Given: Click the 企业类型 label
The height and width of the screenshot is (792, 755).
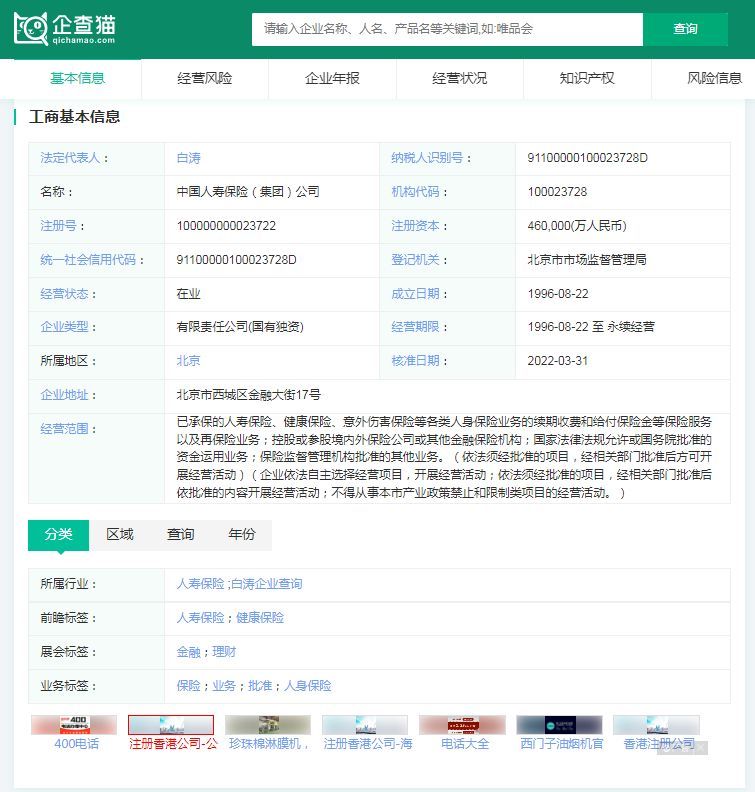Looking at the screenshot, I should (x=64, y=327).
